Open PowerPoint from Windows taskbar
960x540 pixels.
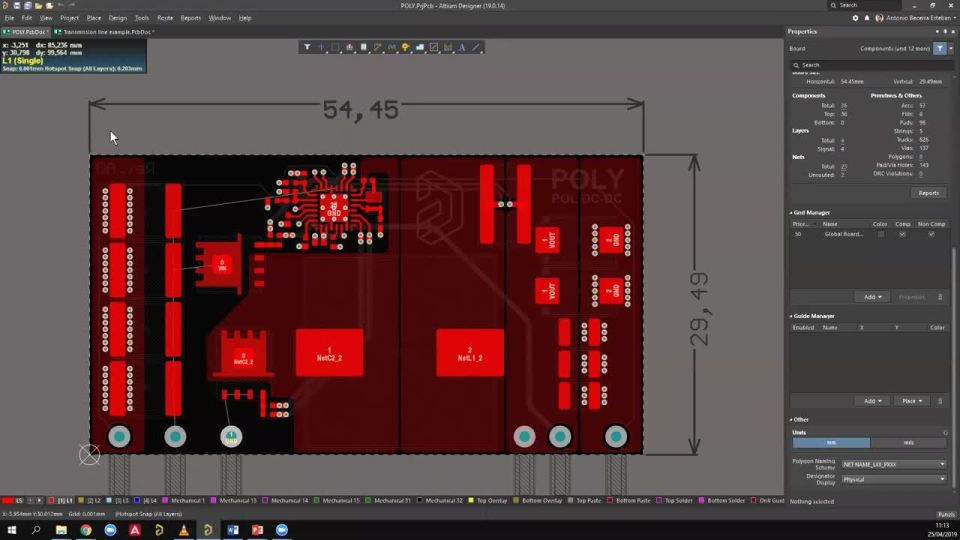tap(257, 530)
